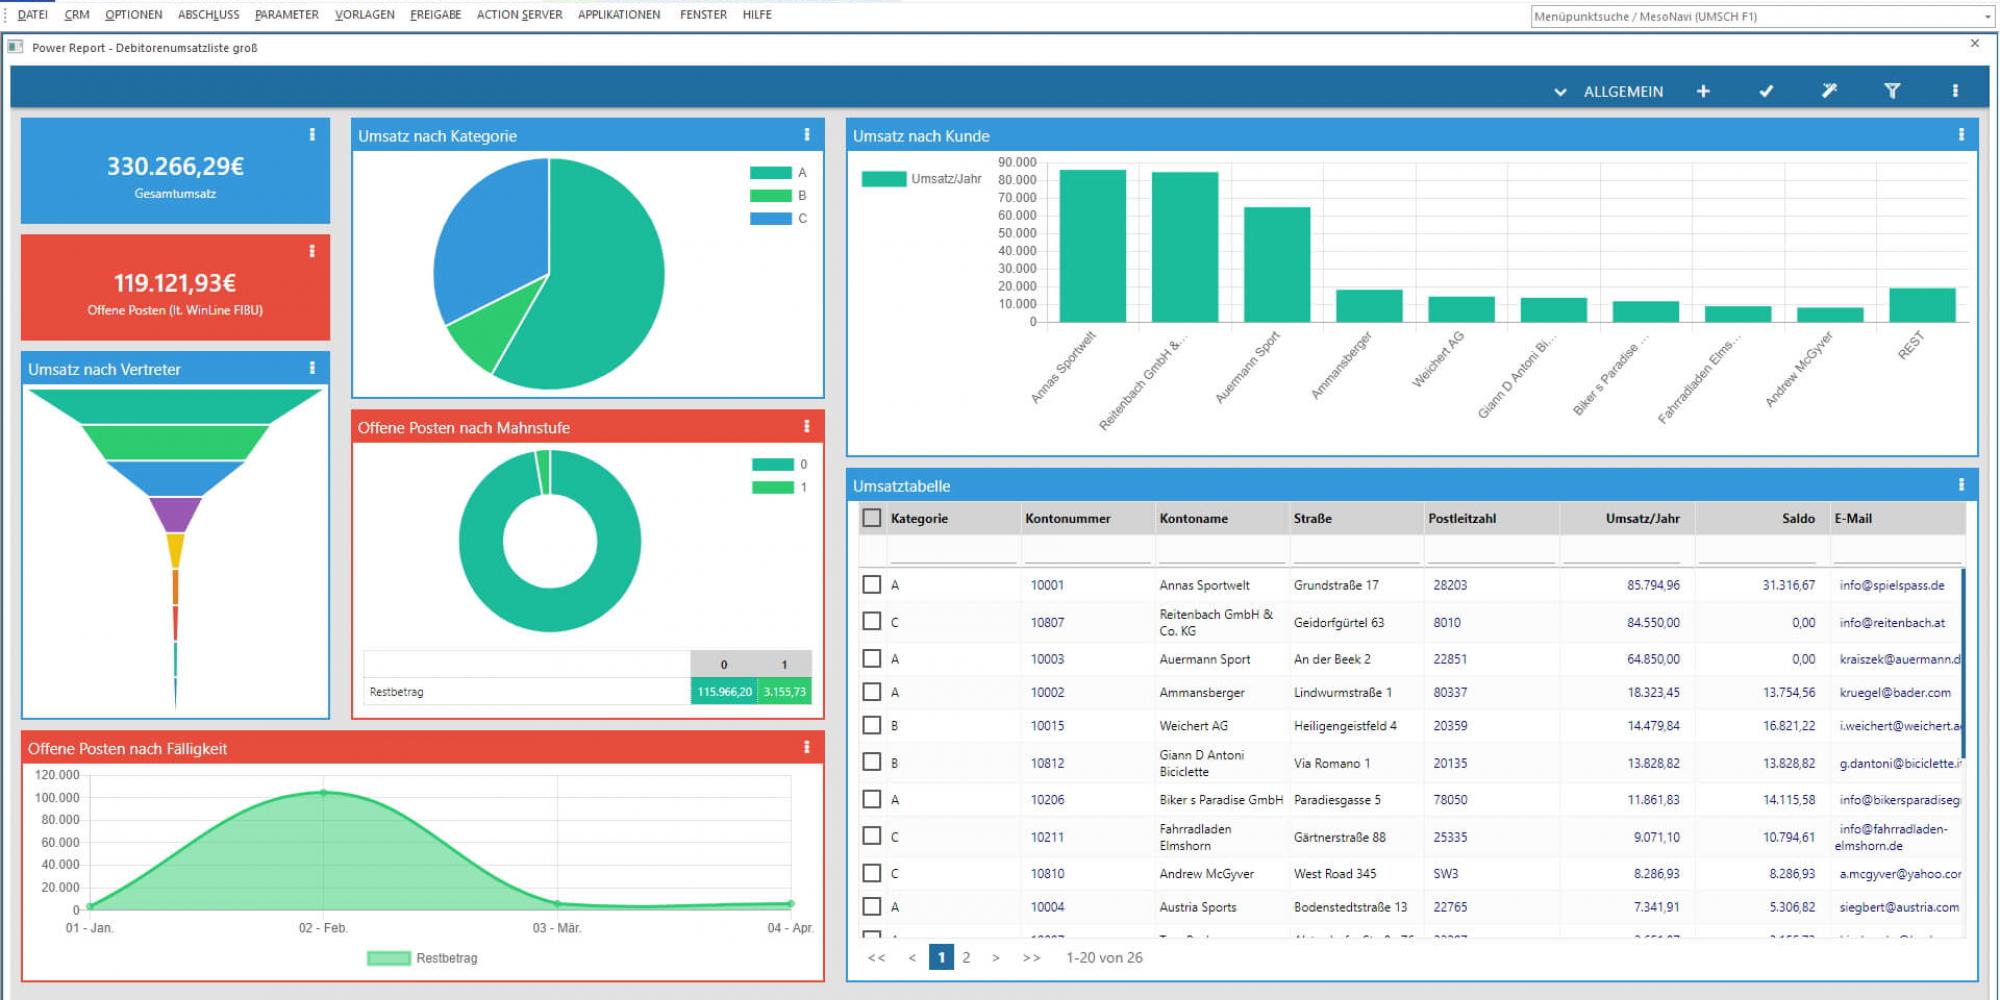Open the CRM menu
The width and height of the screenshot is (2000, 1000).
[77, 15]
